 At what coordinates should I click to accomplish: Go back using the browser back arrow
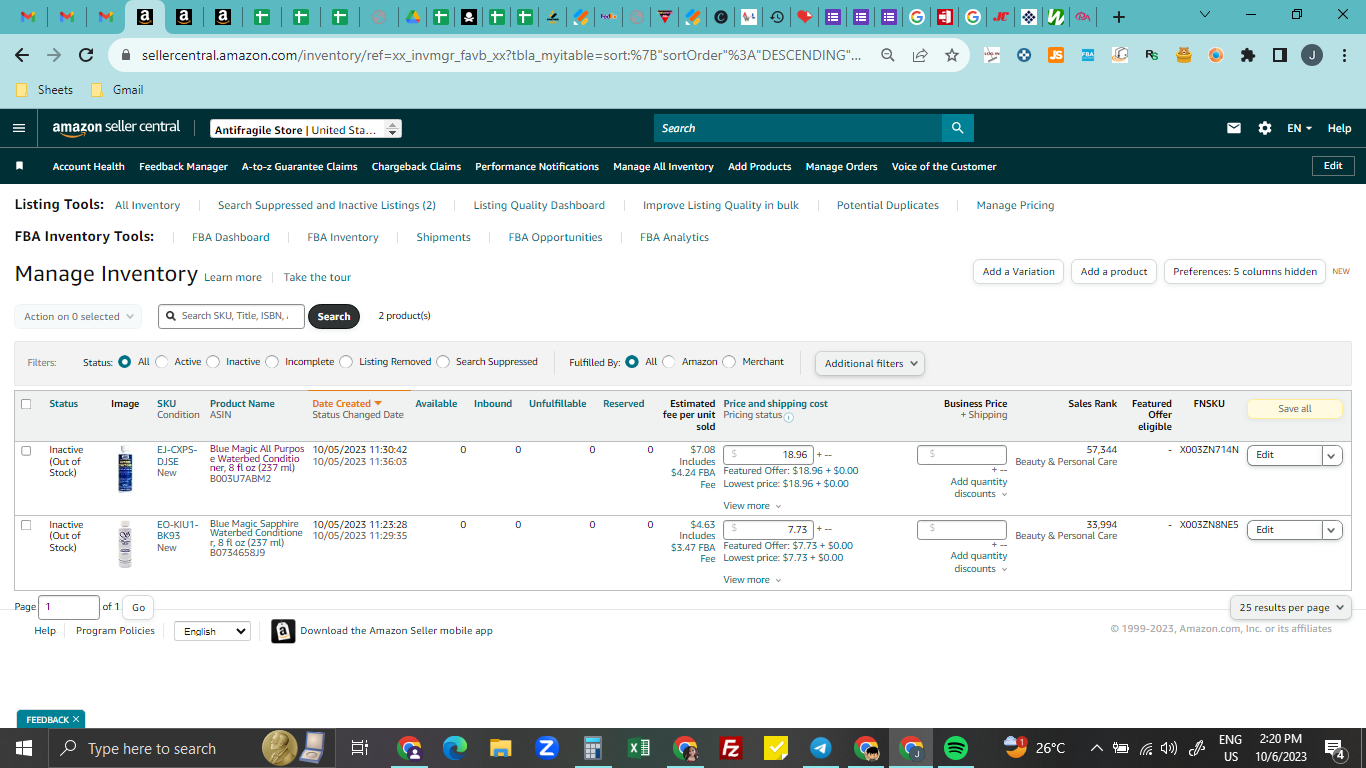point(22,56)
